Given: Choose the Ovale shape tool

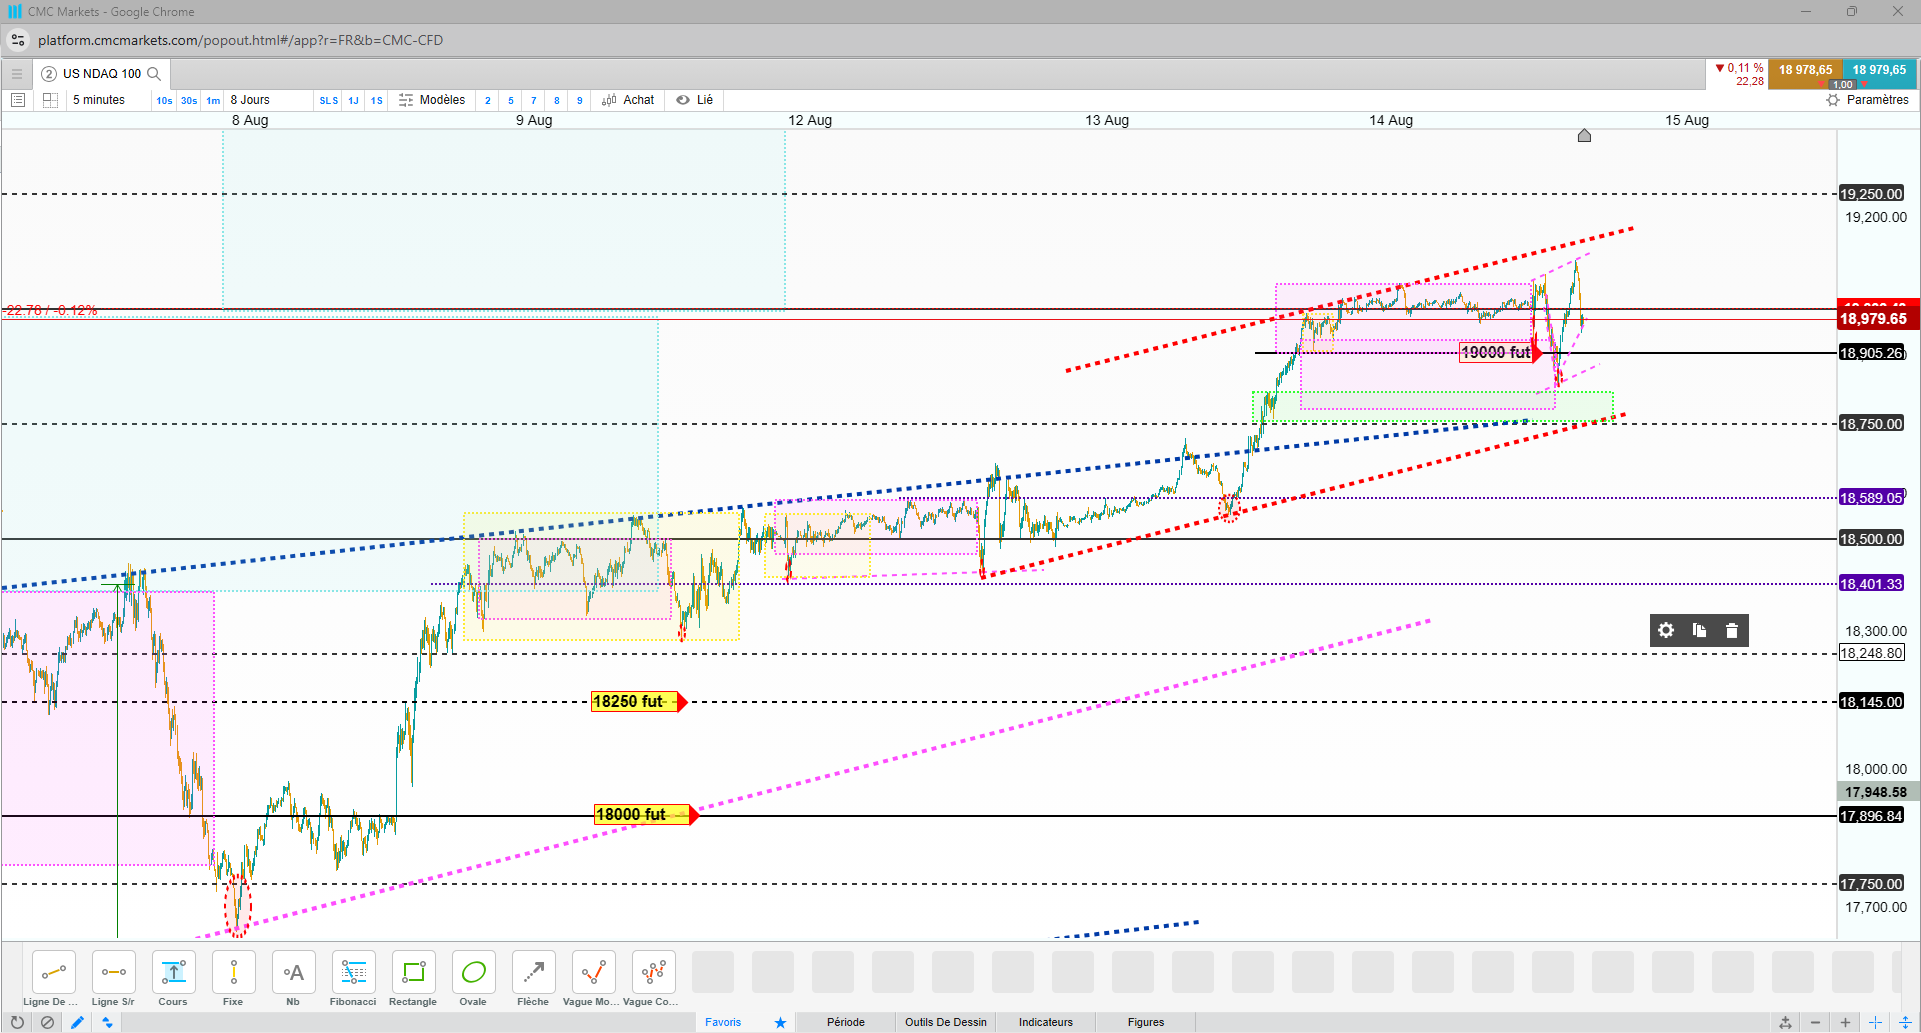Looking at the screenshot, I should [x=473, y=979].
